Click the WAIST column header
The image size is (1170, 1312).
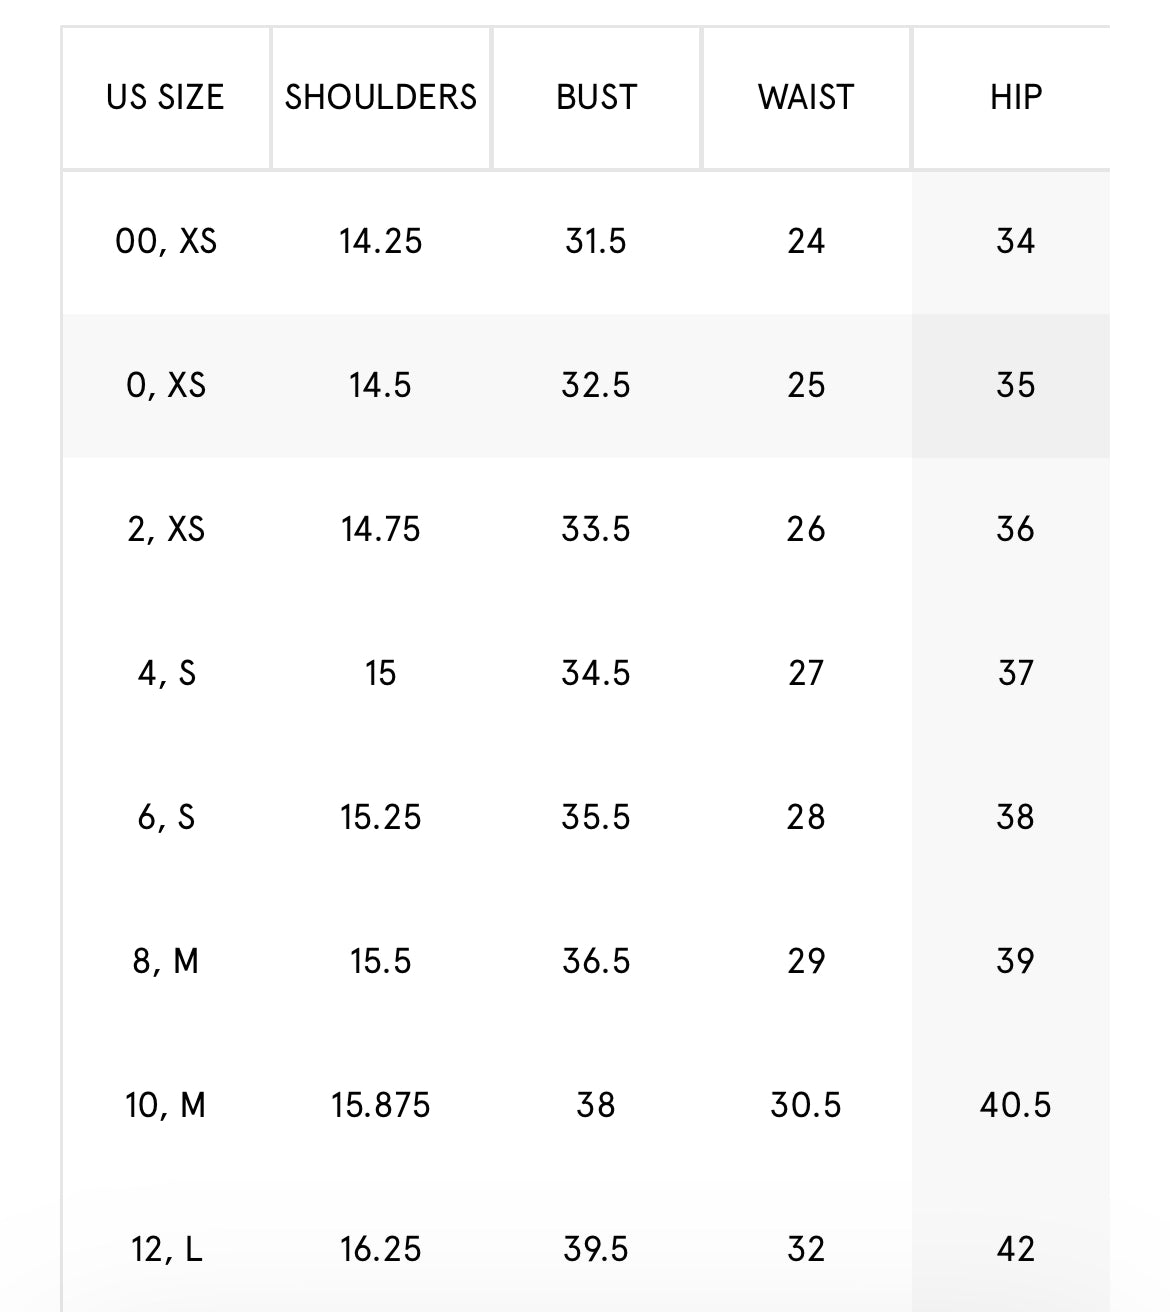click(x=806, y=97)
